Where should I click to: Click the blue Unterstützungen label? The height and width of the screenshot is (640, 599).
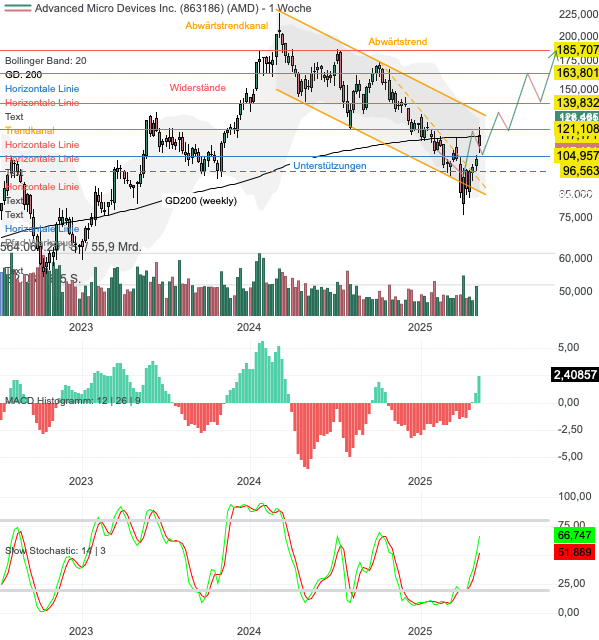tap(330, 166)
